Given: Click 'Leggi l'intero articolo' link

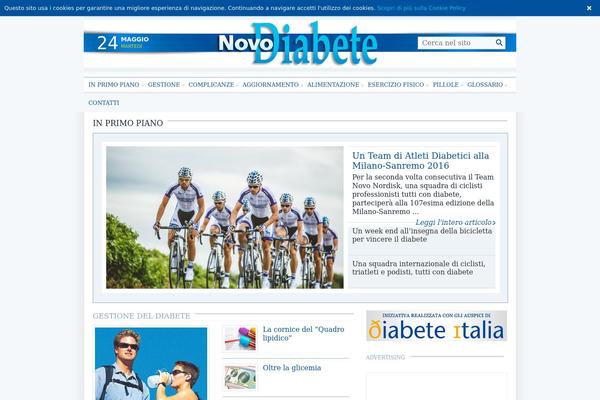Looking at the screenshot, I should [455, 222].
